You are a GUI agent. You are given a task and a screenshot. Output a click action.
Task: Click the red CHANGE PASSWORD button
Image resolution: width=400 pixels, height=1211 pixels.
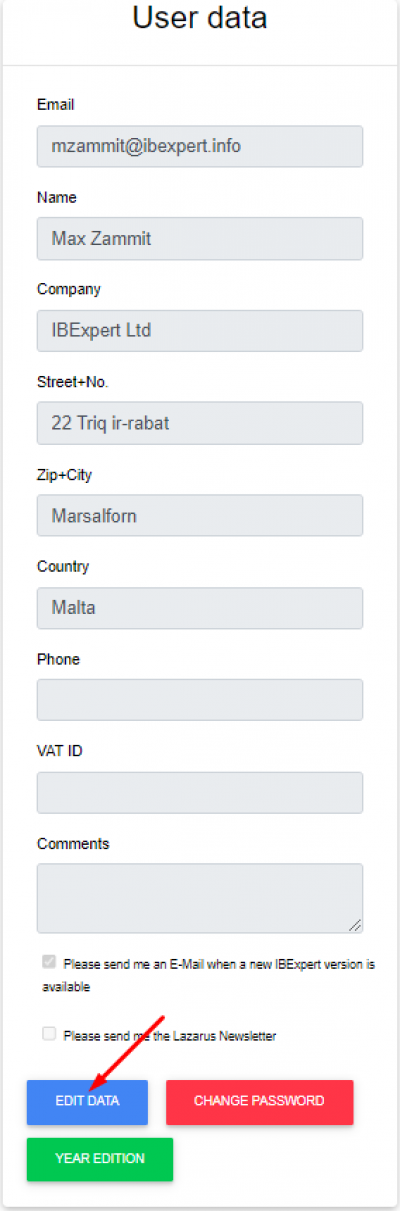point(259,1101)
